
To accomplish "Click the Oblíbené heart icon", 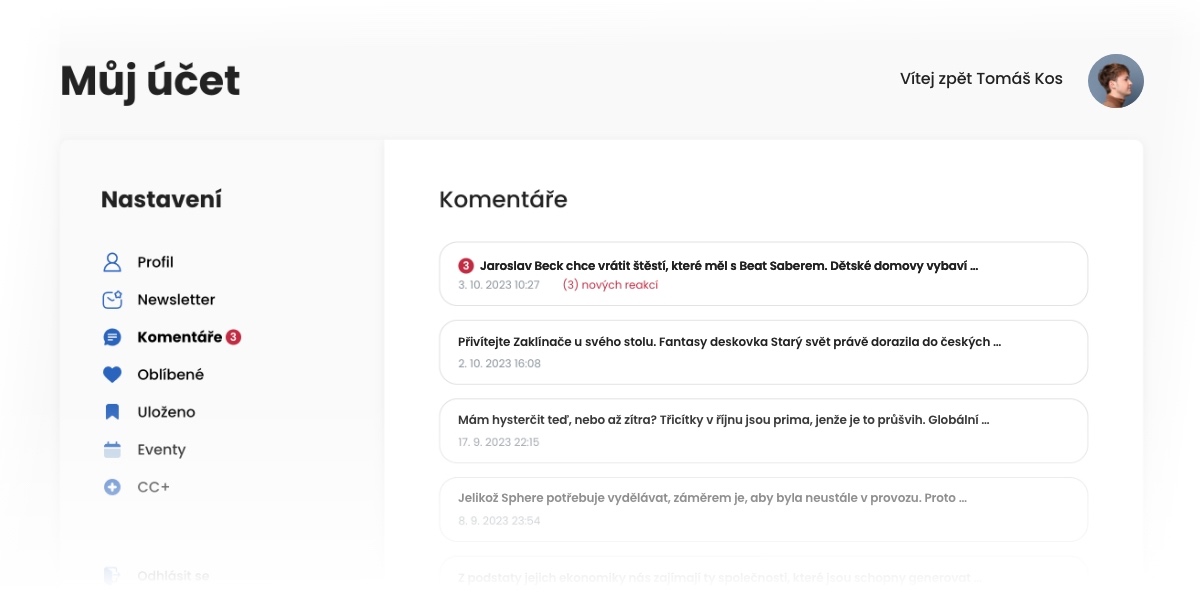I will coord(112,375).
